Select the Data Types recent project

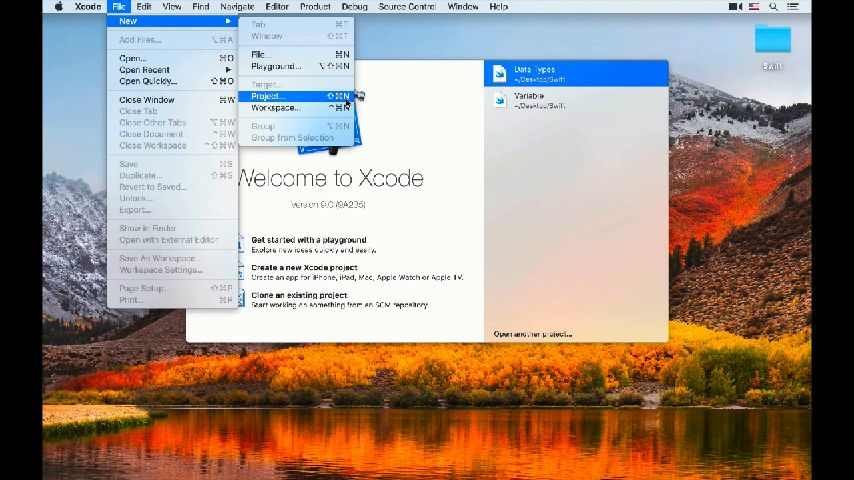click(576, 74)
